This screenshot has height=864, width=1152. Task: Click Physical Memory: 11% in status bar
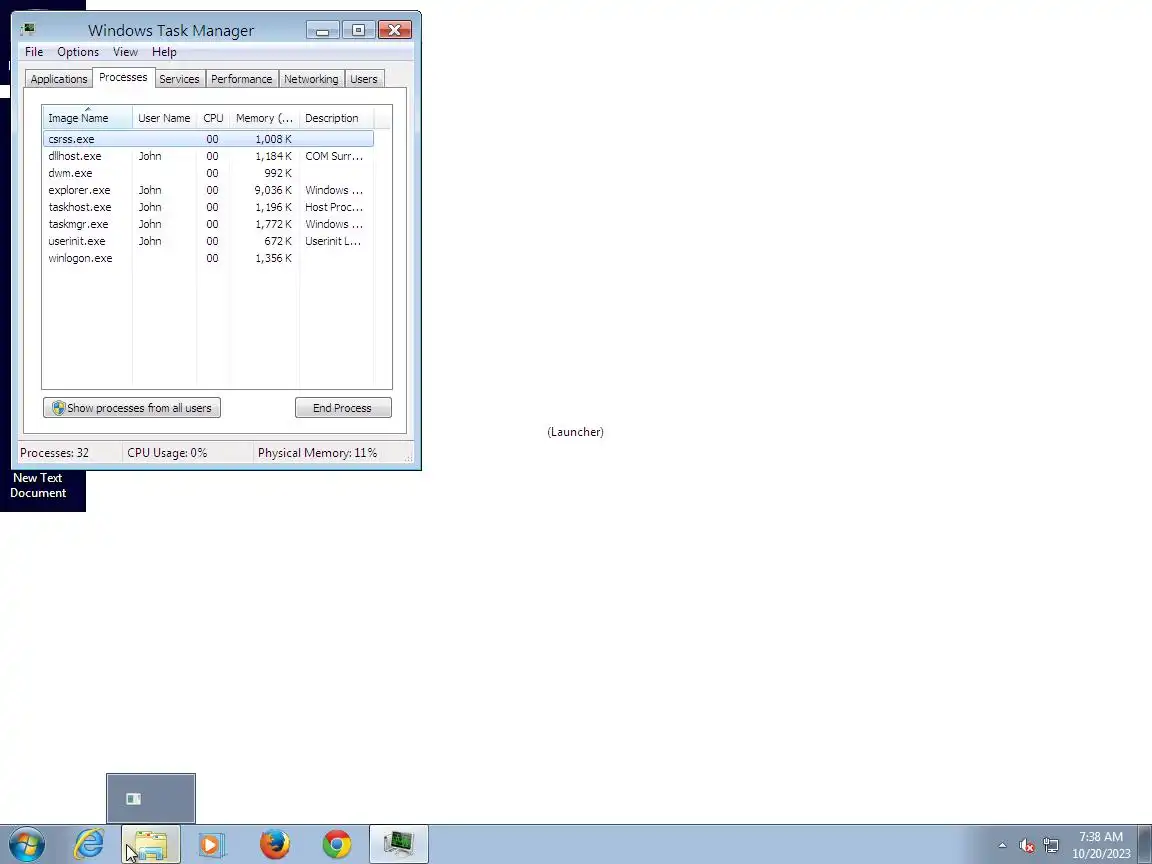(x=317, y=453)
